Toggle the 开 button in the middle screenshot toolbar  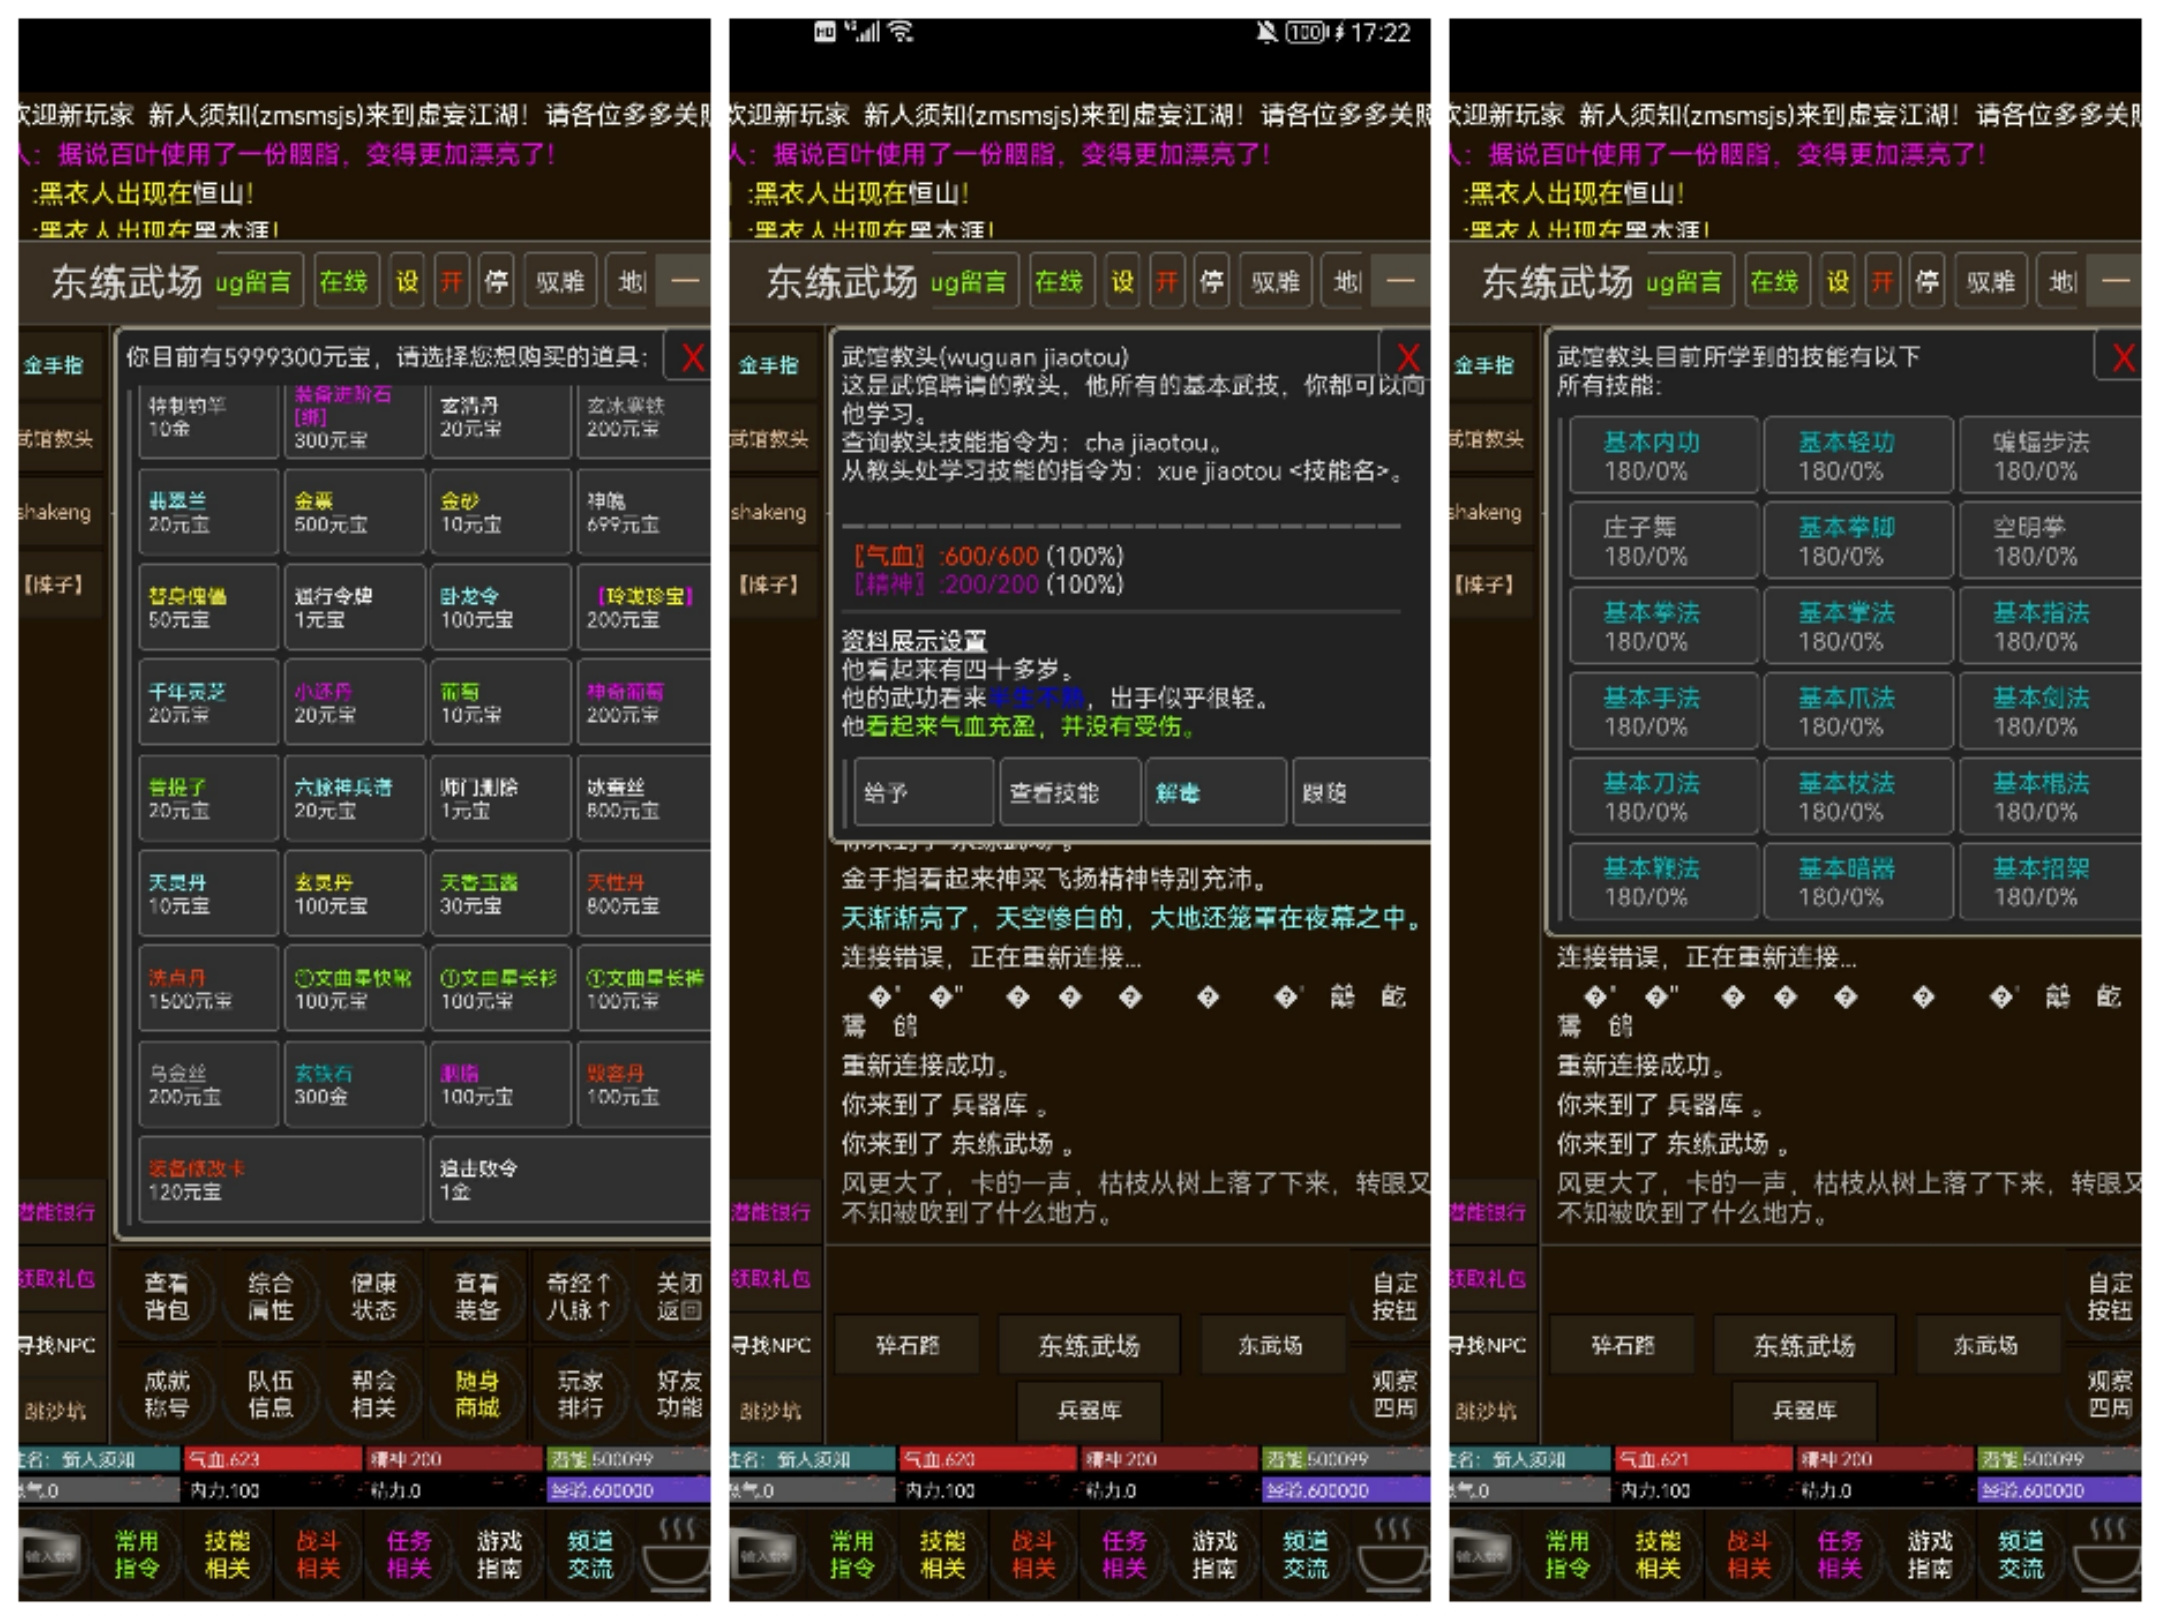click(1166, 282)
